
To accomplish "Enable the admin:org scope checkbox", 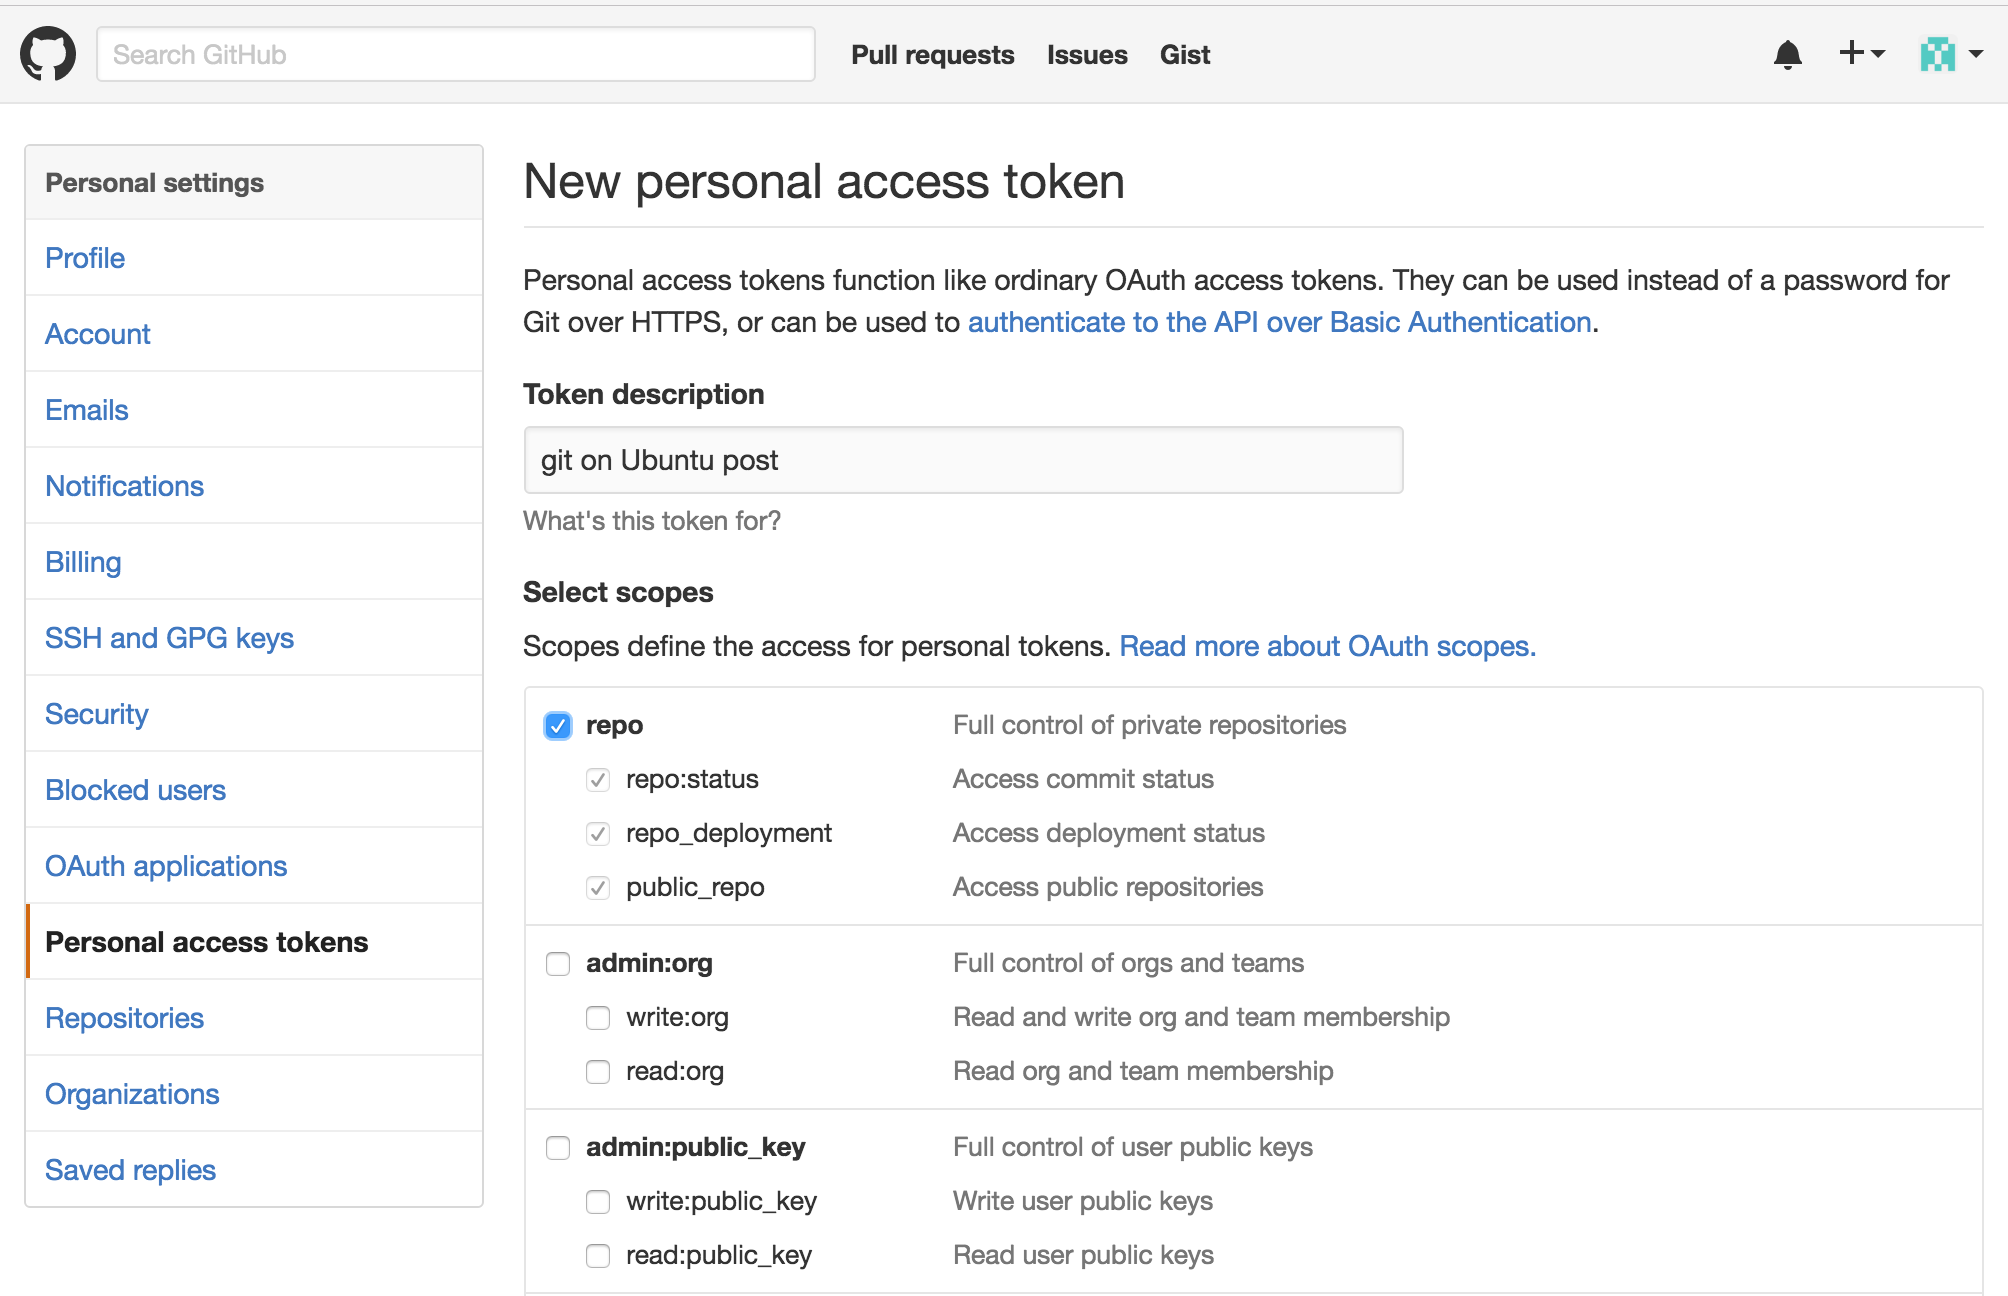I will click(558, 963).
